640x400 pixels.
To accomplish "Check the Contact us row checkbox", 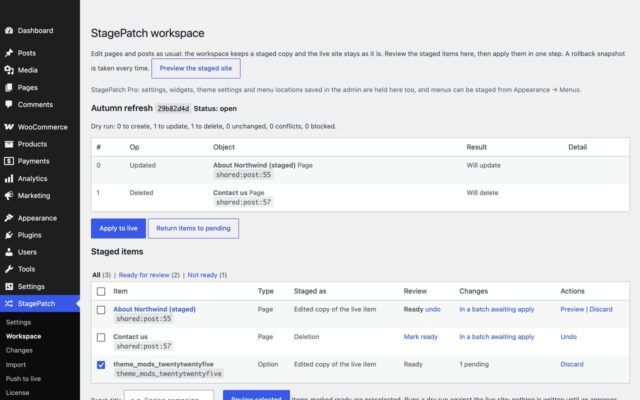I will (x=101, y=337).
